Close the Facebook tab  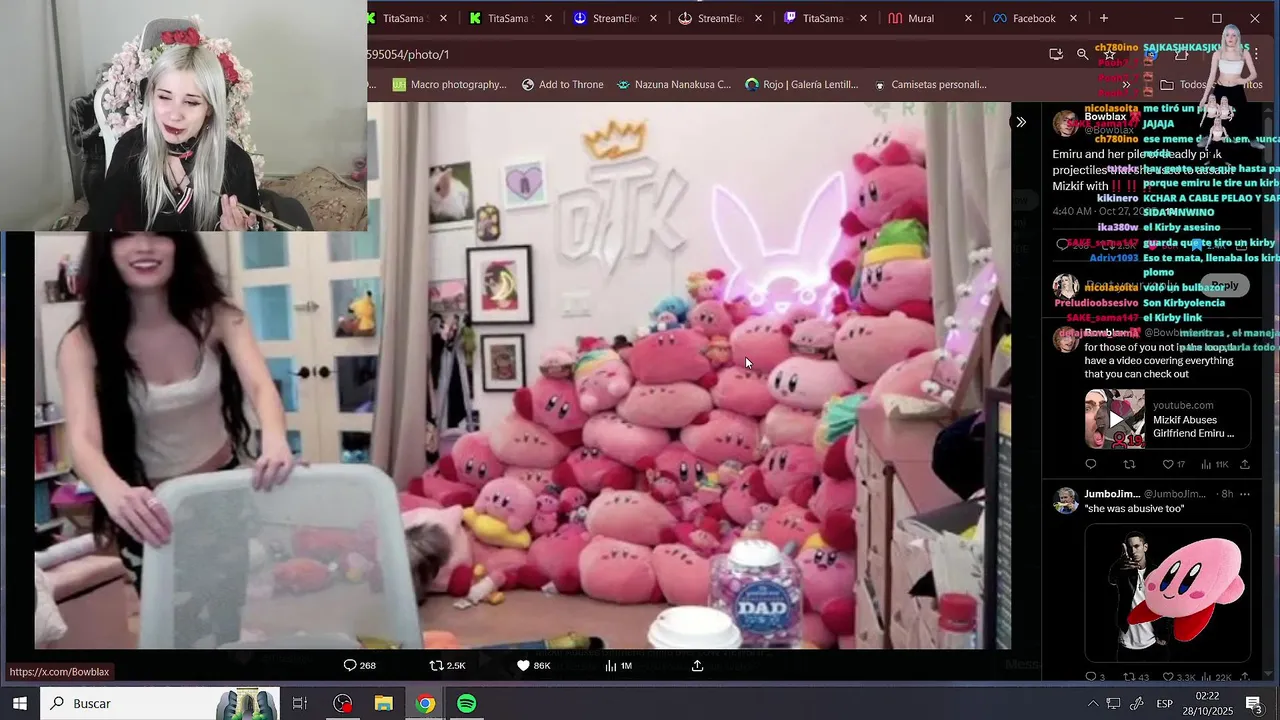tap(1073, 18)
